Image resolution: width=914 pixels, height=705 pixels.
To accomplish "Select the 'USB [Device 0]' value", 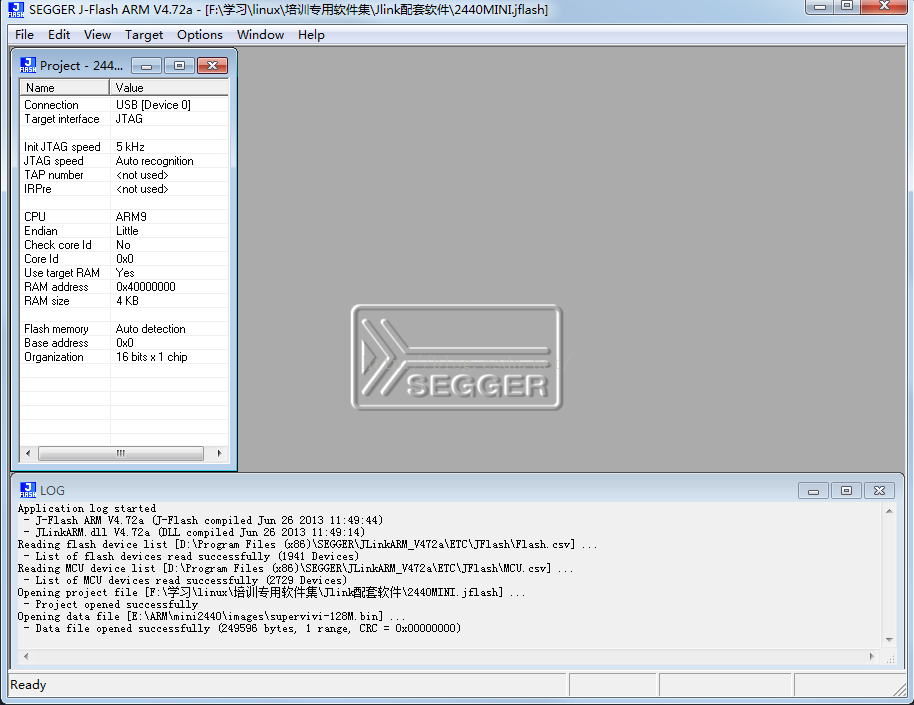I will pyautogui.click(x=153, y=105).
